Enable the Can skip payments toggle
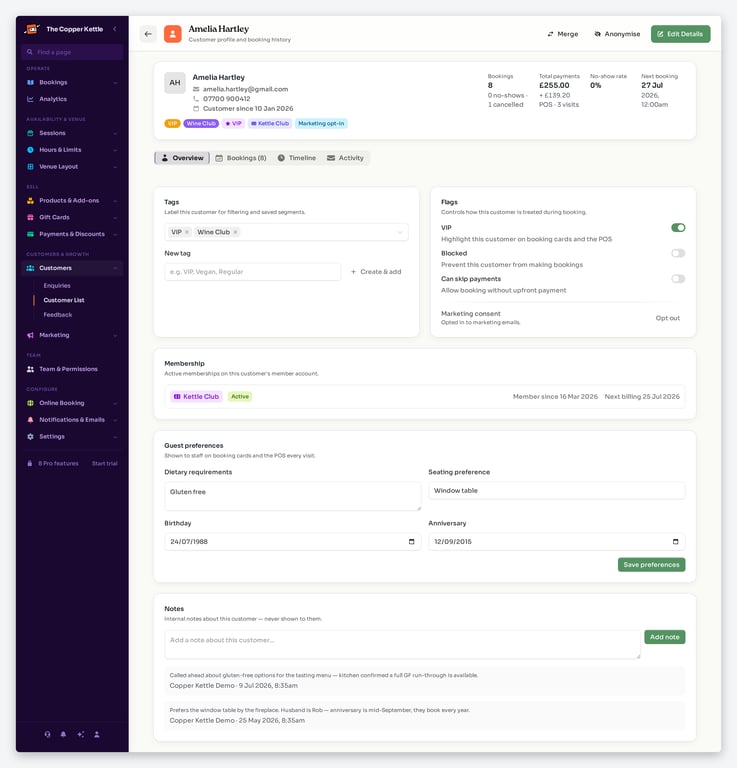The height and width of the screenshot is (768, 737). pos(678,279)
